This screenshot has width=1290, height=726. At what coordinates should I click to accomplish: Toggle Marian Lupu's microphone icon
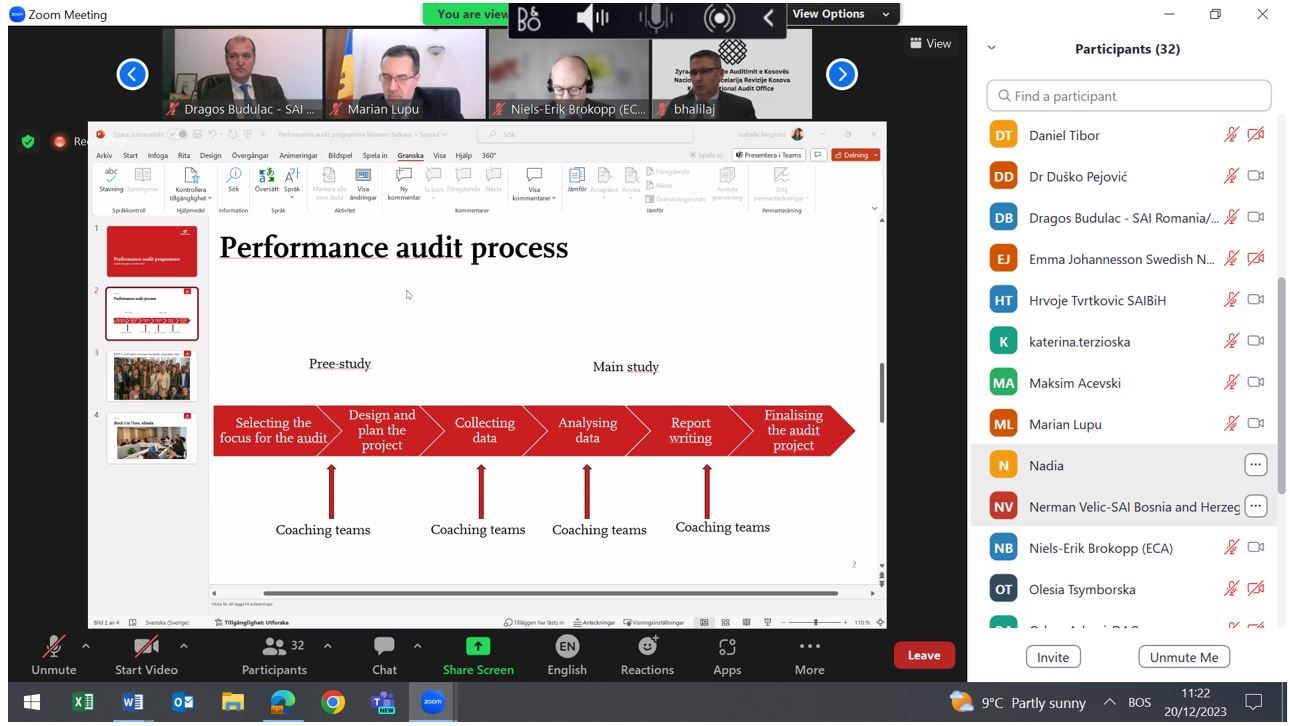tap(1231, 424)
